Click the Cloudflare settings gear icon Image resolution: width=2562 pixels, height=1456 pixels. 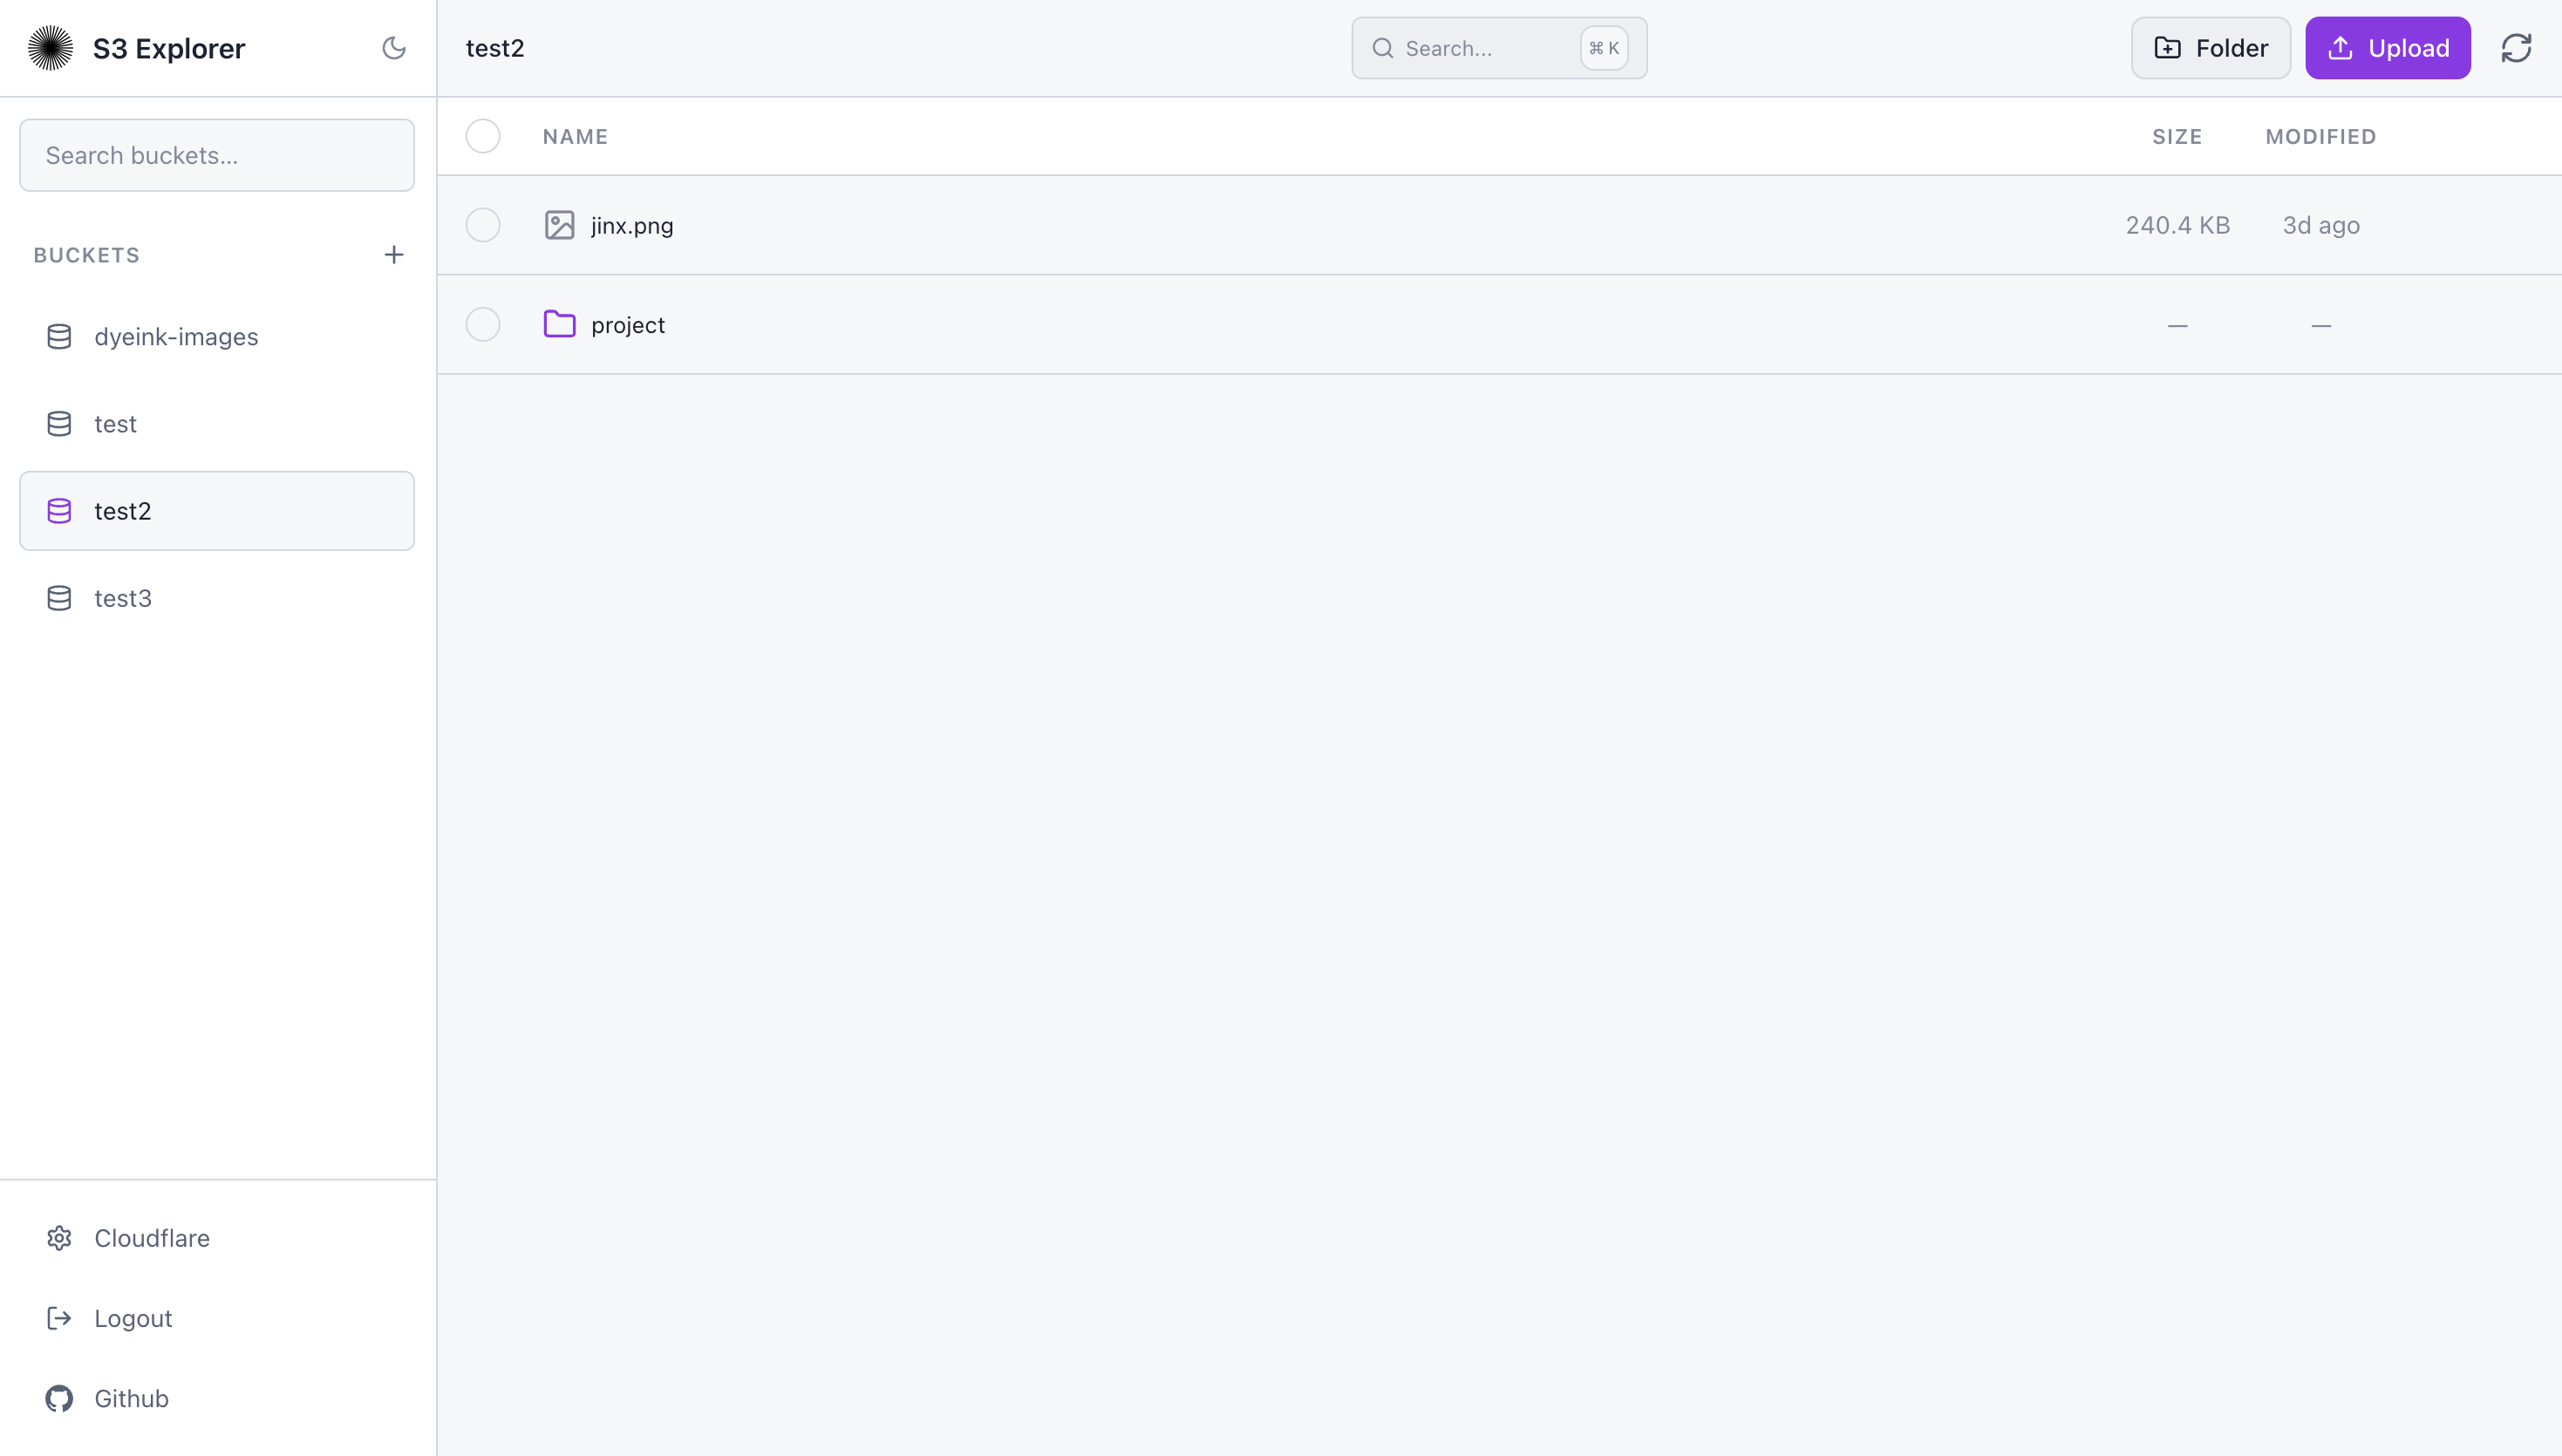[x=59, y=1238]
